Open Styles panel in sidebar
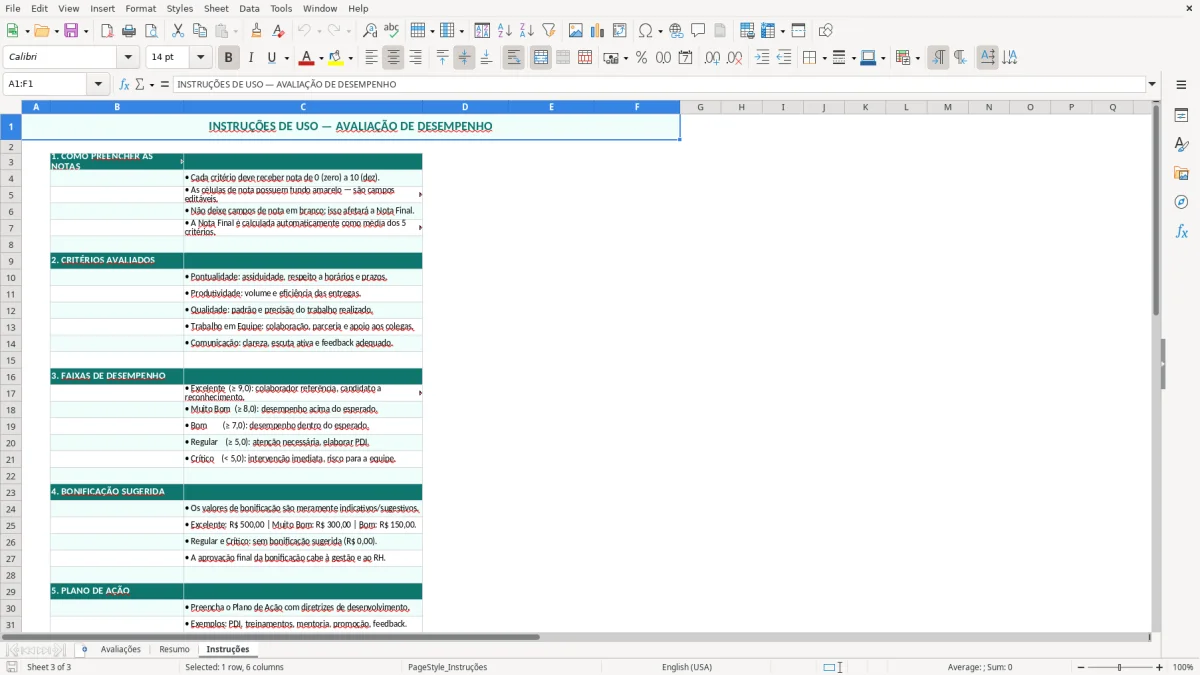1200x675 pixels. tap(1181, 145)
